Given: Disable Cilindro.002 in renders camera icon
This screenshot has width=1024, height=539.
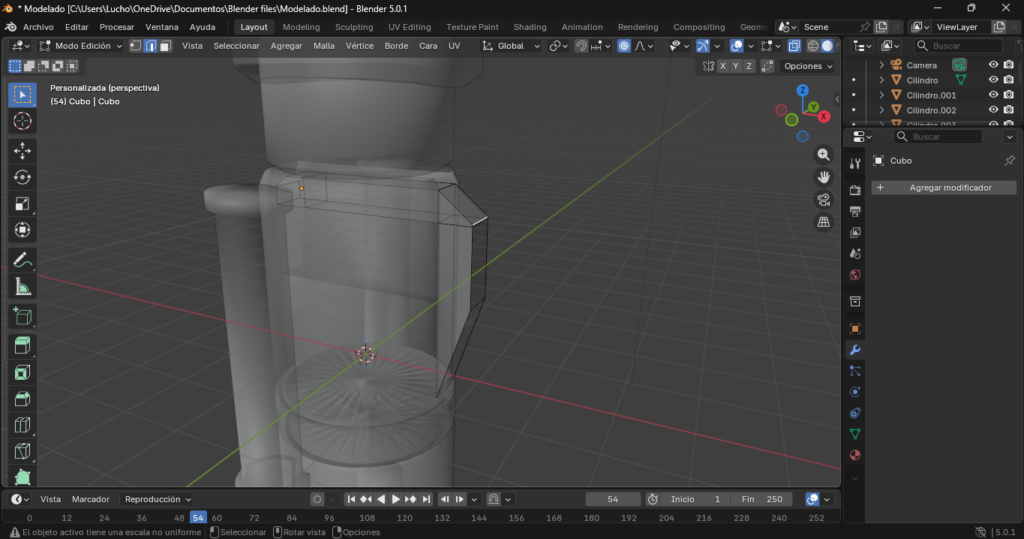Looking at the screenshot, I should coord(1009,110).
